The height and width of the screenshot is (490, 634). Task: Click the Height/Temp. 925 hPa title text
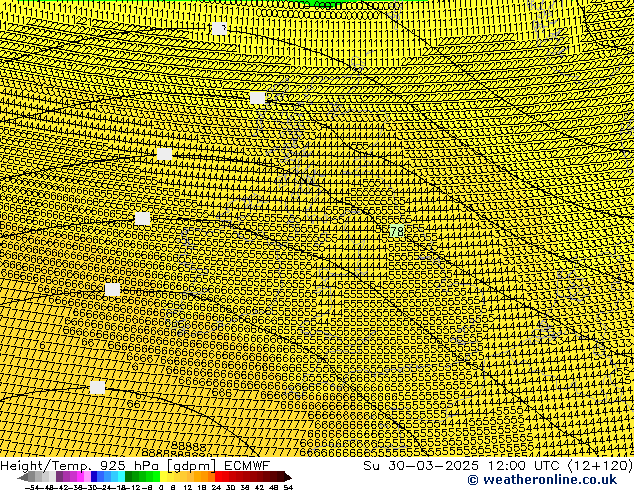point(98,465)
